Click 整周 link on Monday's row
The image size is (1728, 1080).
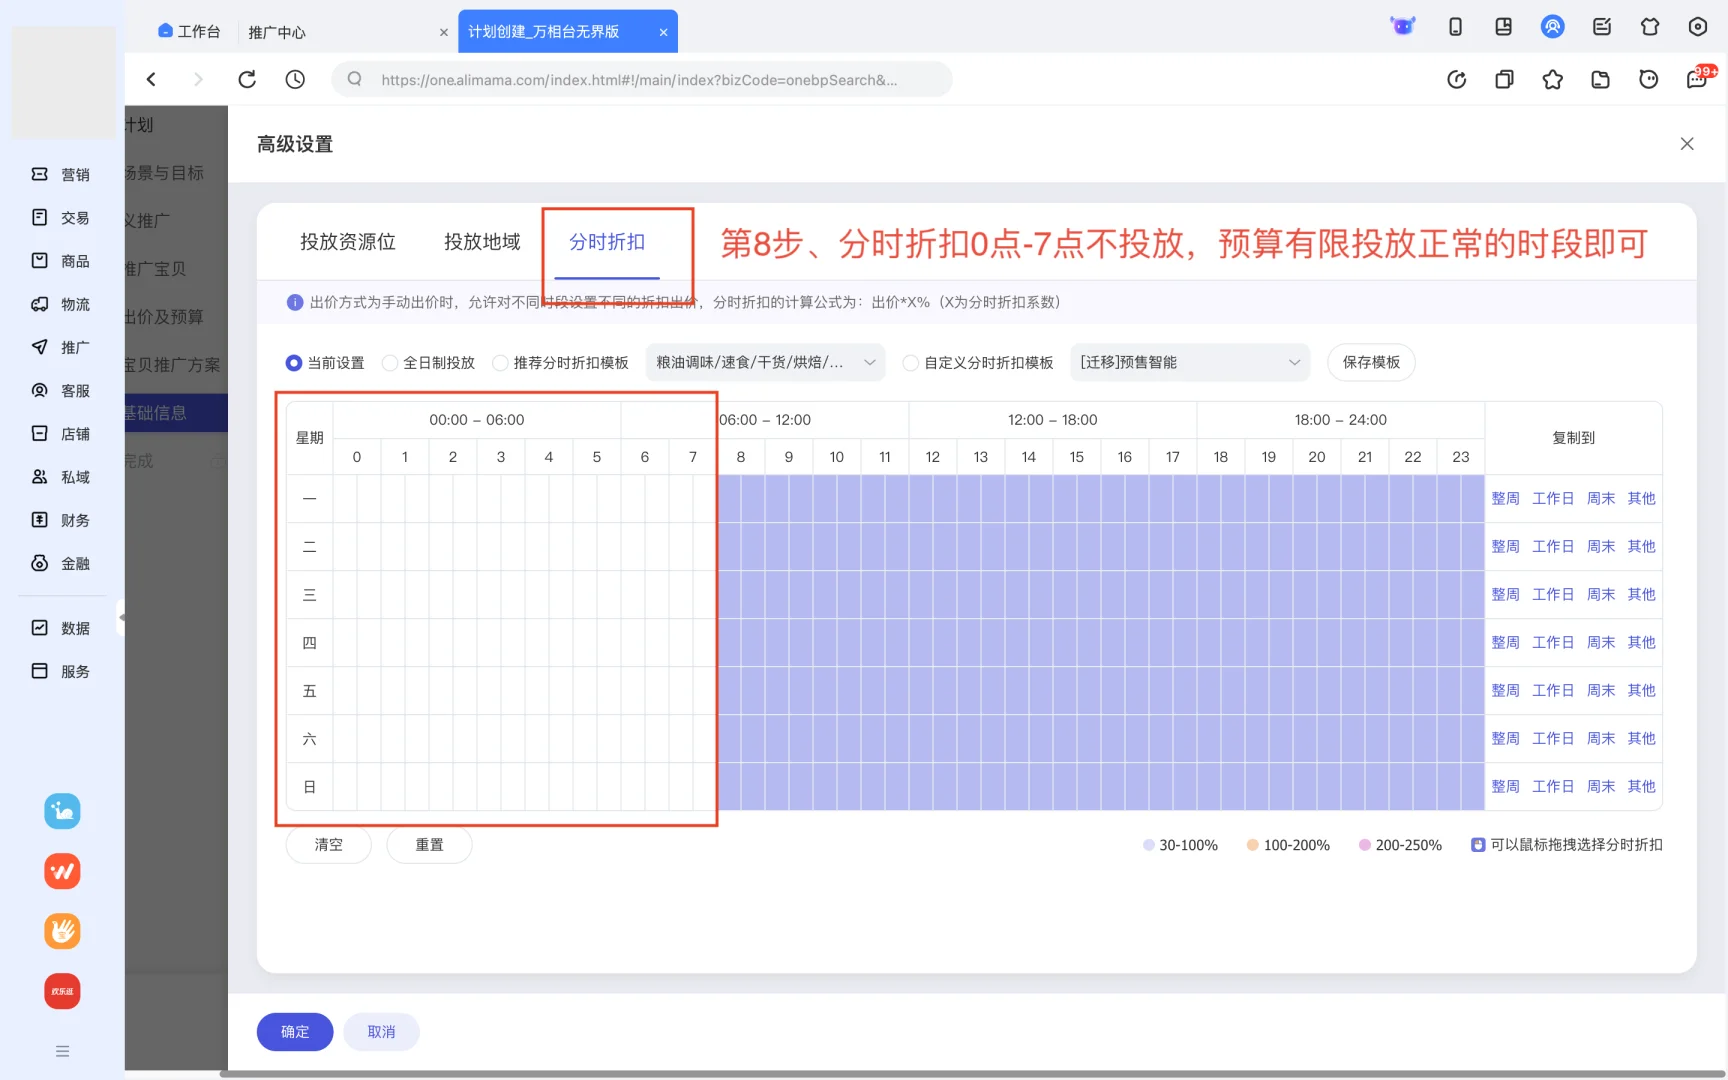point(1505,498)
